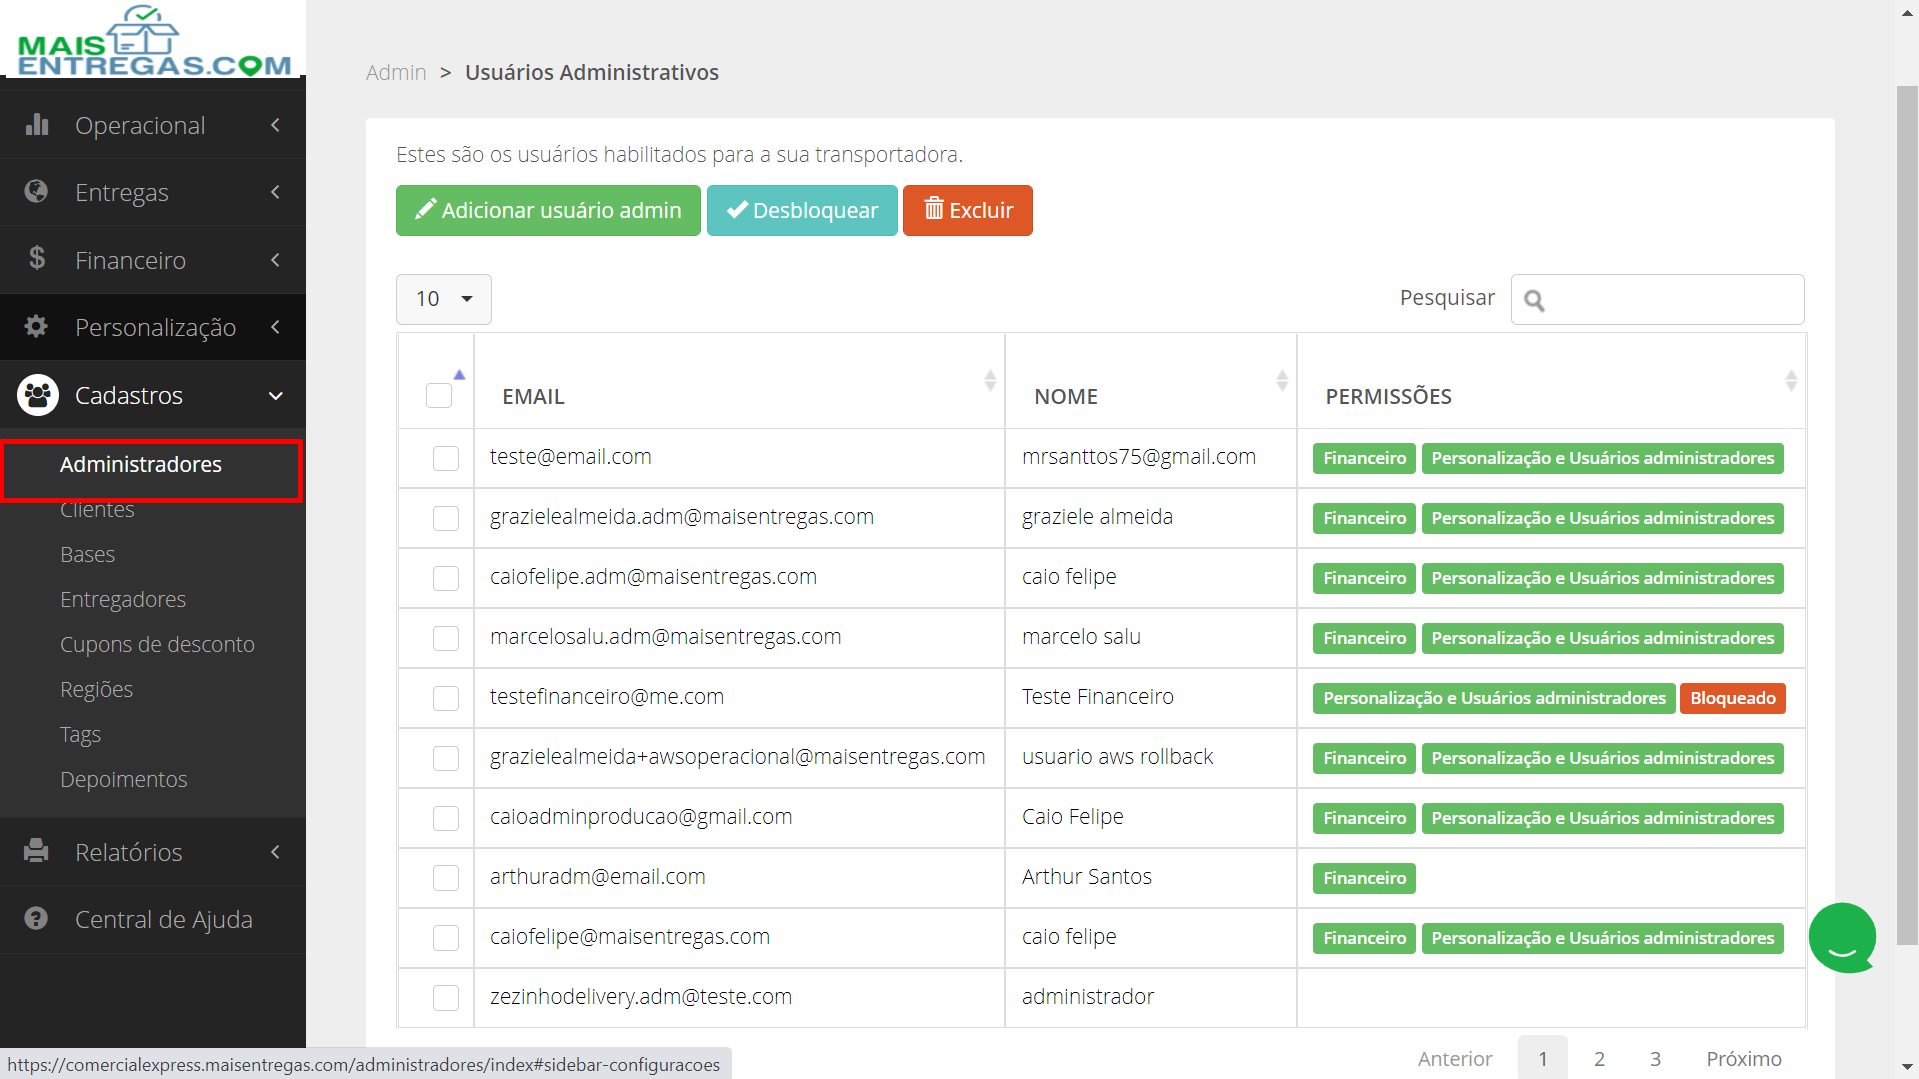Click the Personalização gear icon
Viewport: 1919px width, 1079px height.
click(36, 326)
